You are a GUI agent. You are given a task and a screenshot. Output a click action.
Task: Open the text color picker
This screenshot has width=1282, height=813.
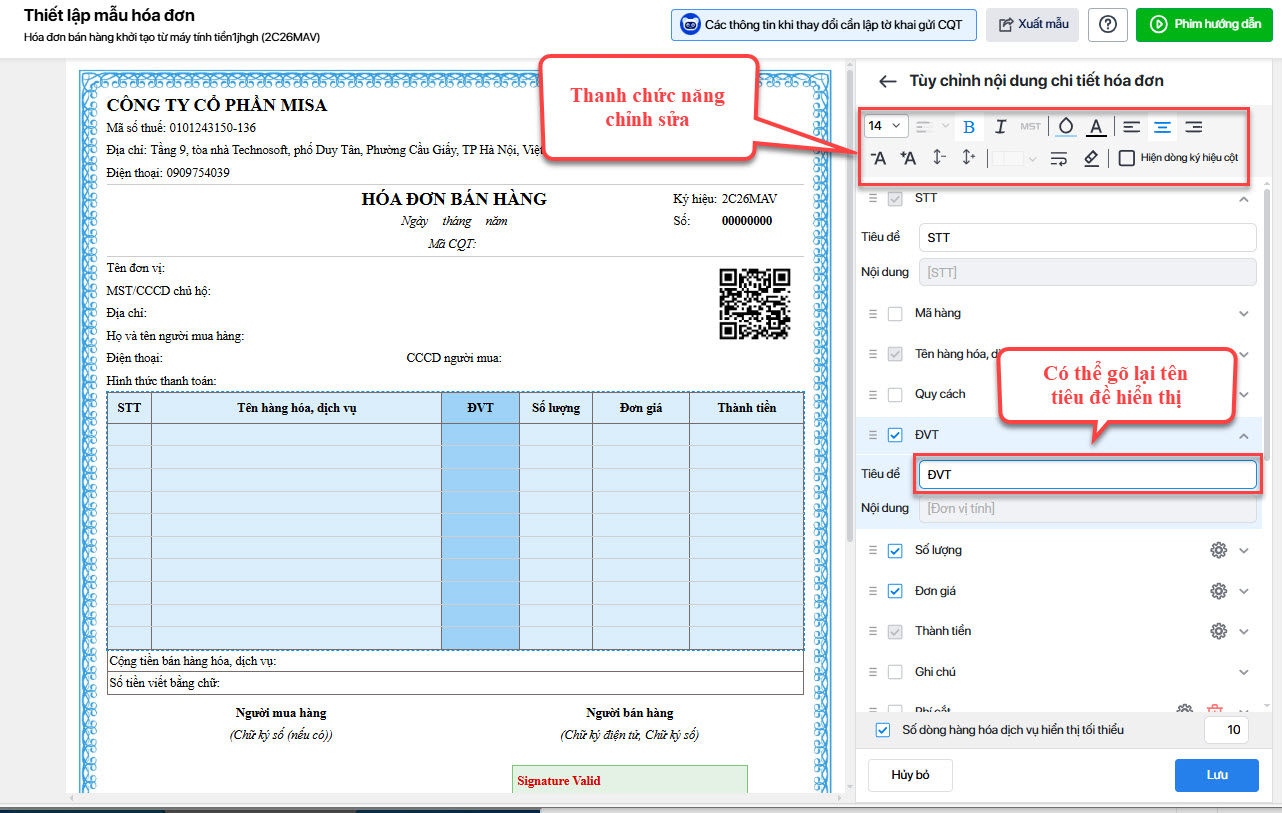coord(1097,127)
